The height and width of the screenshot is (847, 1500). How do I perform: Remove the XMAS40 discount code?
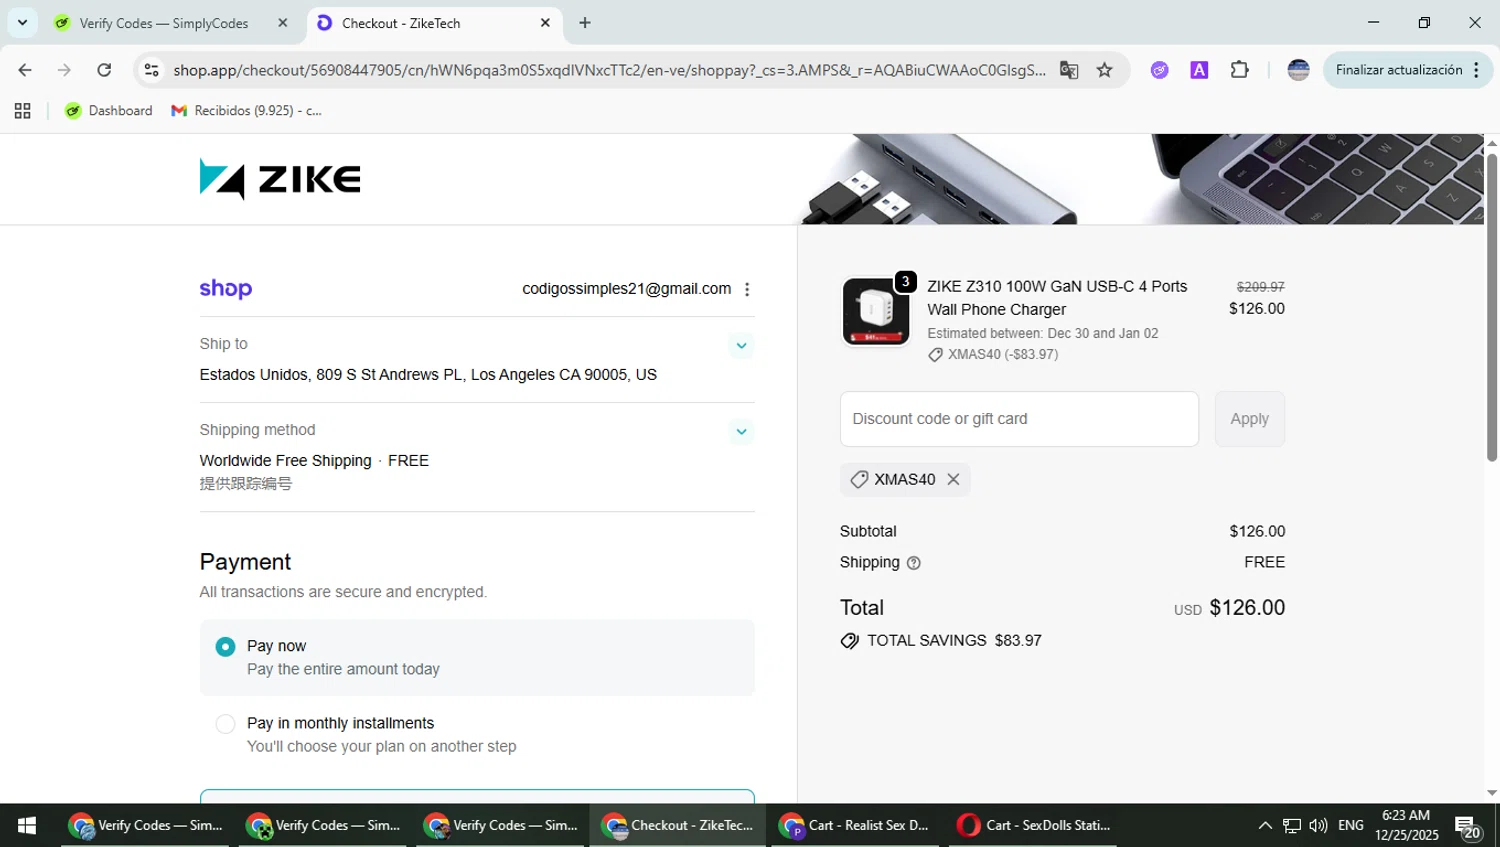coord(953,480)
